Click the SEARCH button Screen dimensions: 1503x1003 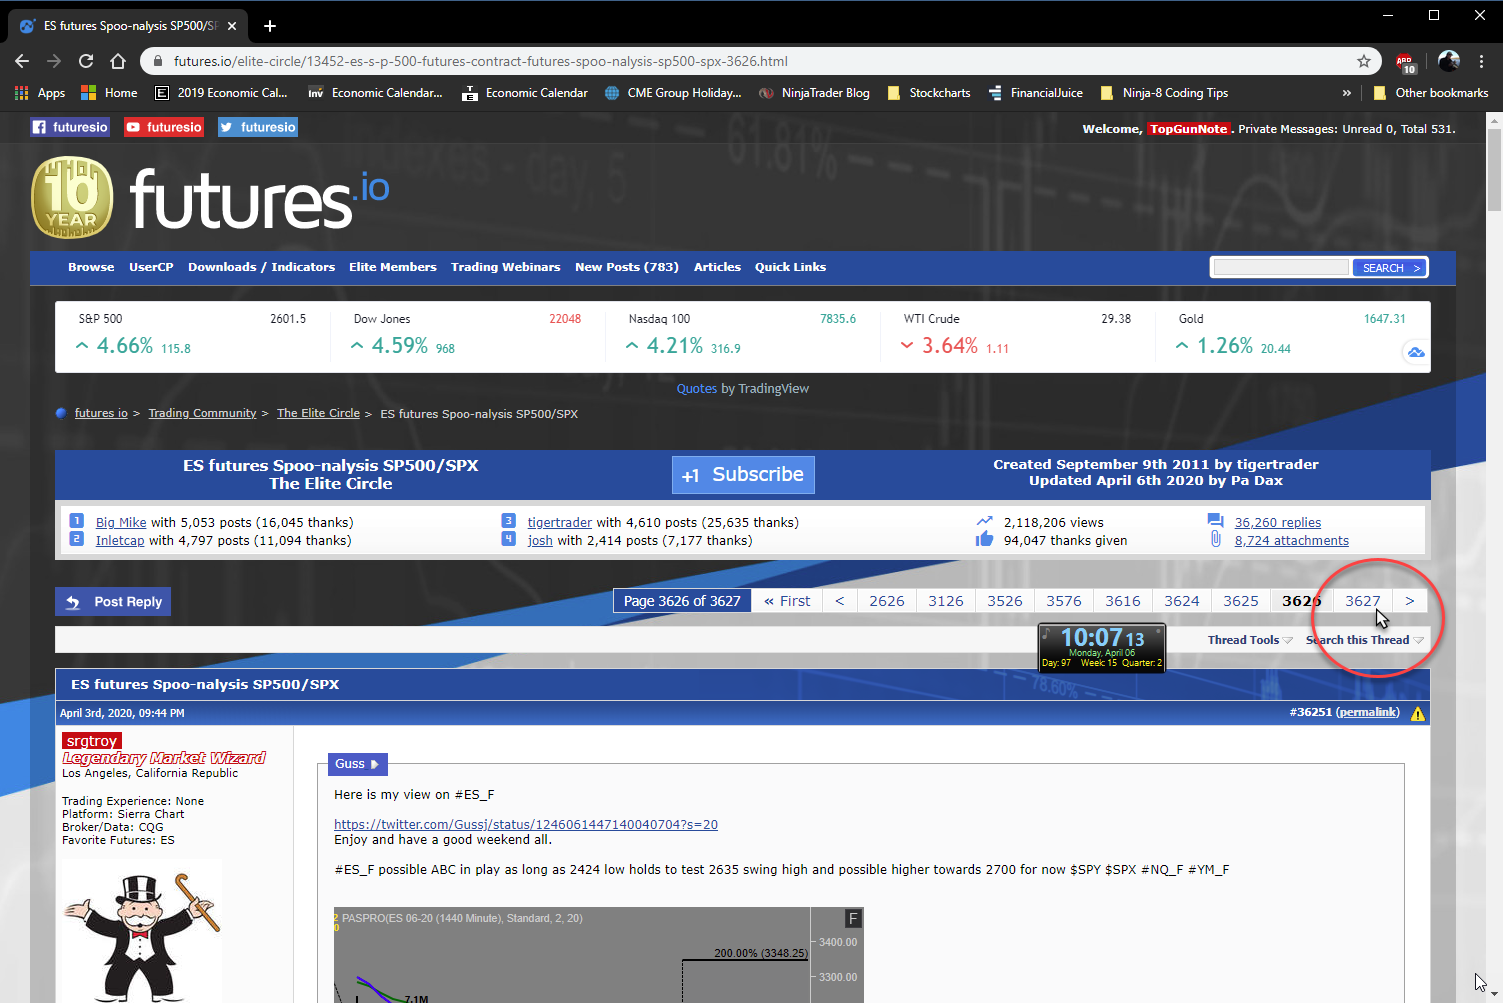pyautogui.click(x=1390, y=268)
